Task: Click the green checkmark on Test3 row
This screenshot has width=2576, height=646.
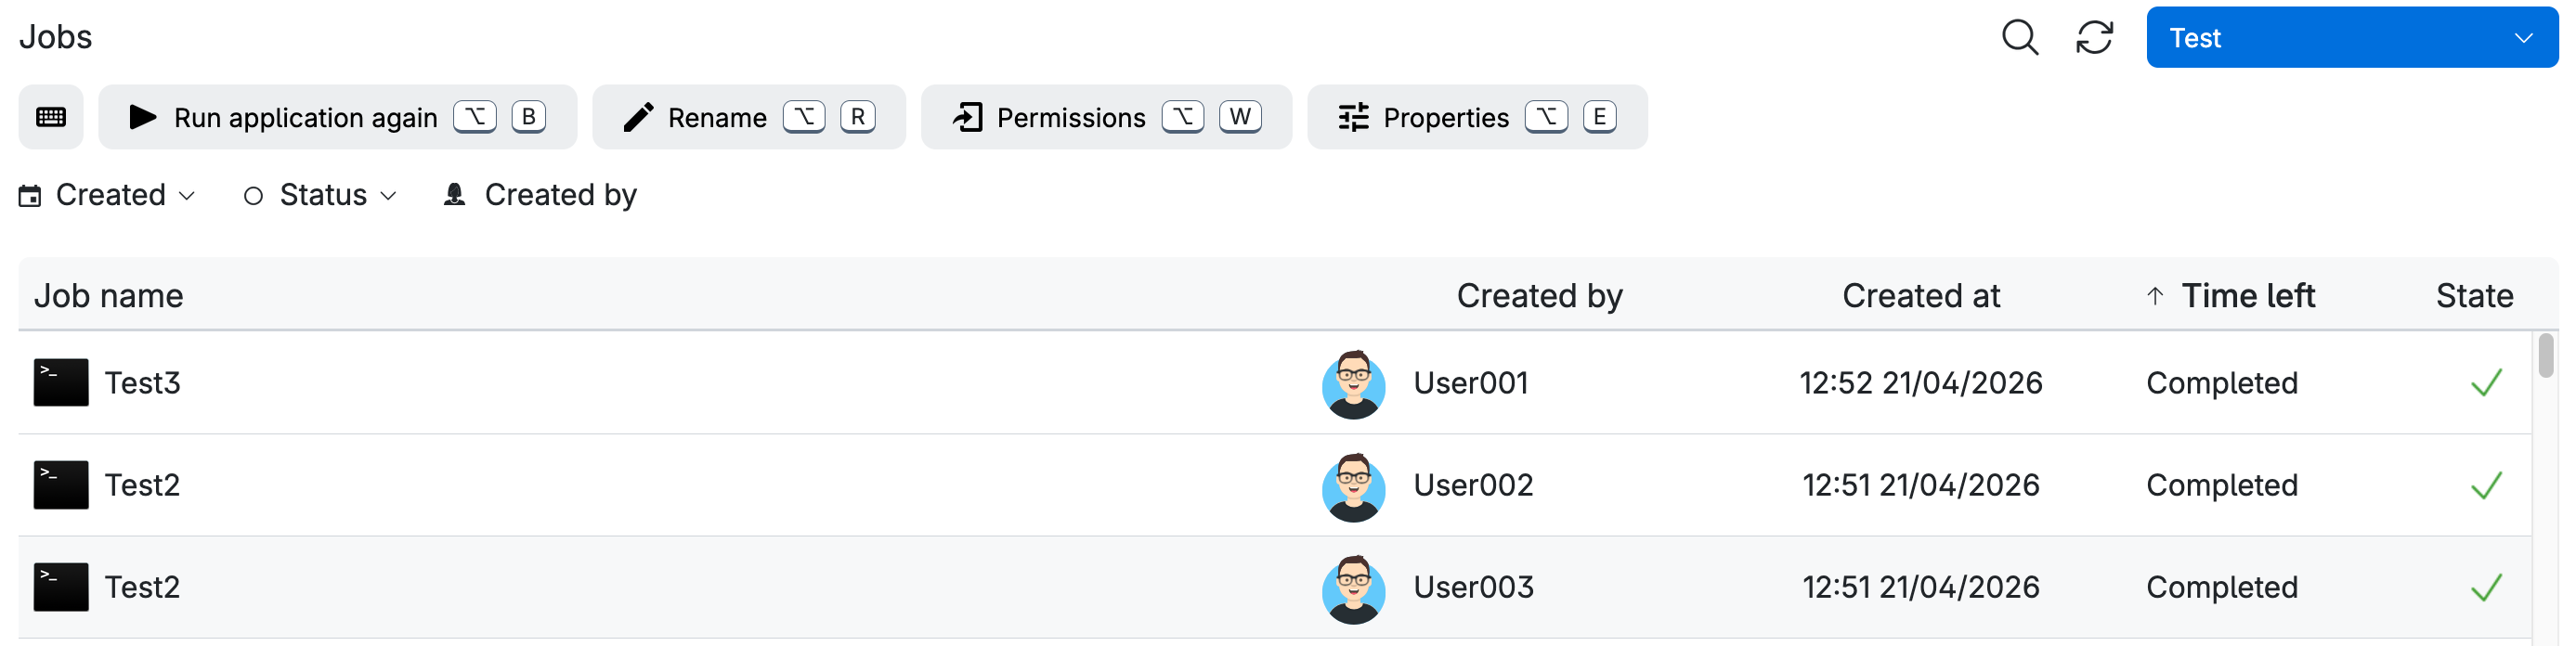Action: pyautogui.click(x=2486, y=383)
